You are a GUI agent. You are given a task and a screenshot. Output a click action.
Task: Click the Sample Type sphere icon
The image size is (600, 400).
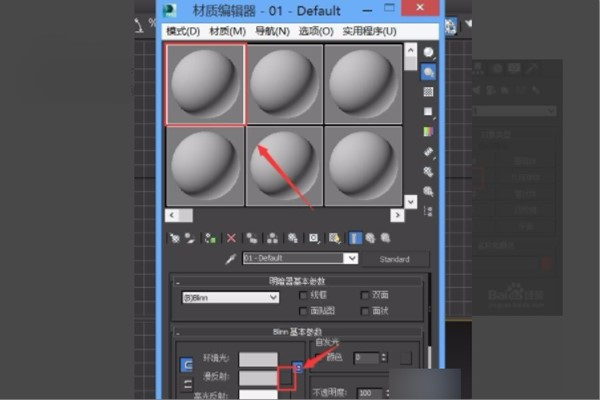(x=429, y=52)
